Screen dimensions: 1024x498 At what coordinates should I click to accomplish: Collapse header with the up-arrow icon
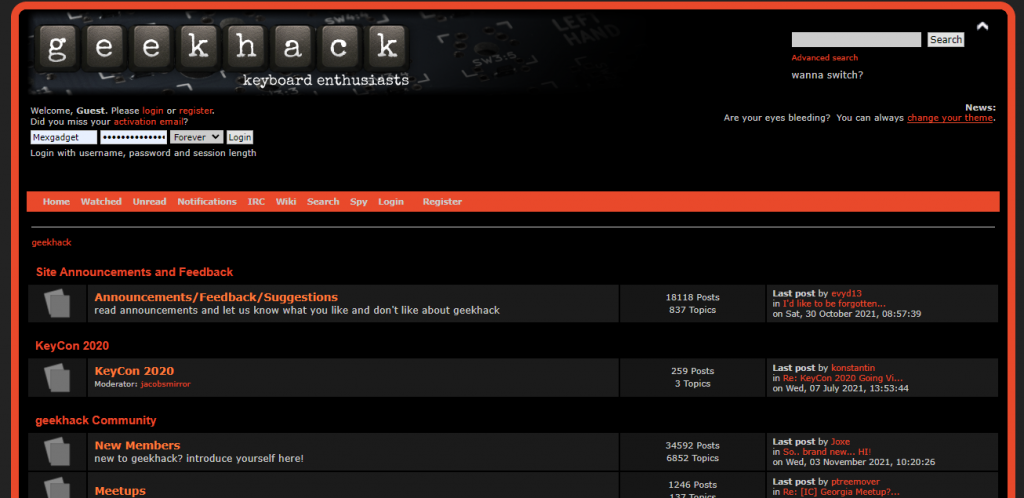[982, 27]
